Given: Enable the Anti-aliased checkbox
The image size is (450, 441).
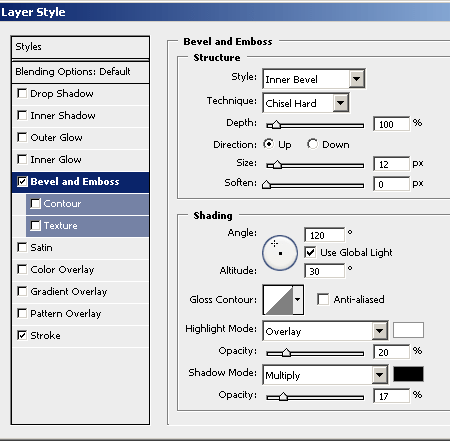Looking at the screenshot, I should (323, 299).
